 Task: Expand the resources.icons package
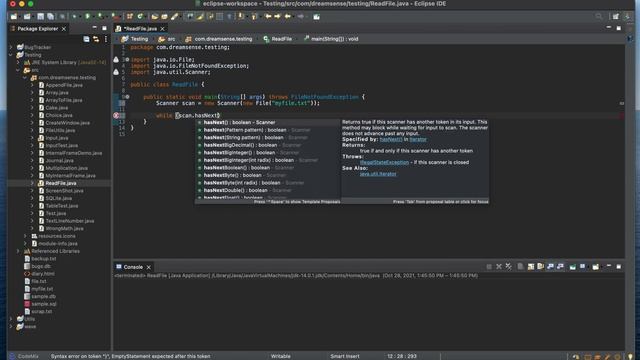[x=25, y=236]
